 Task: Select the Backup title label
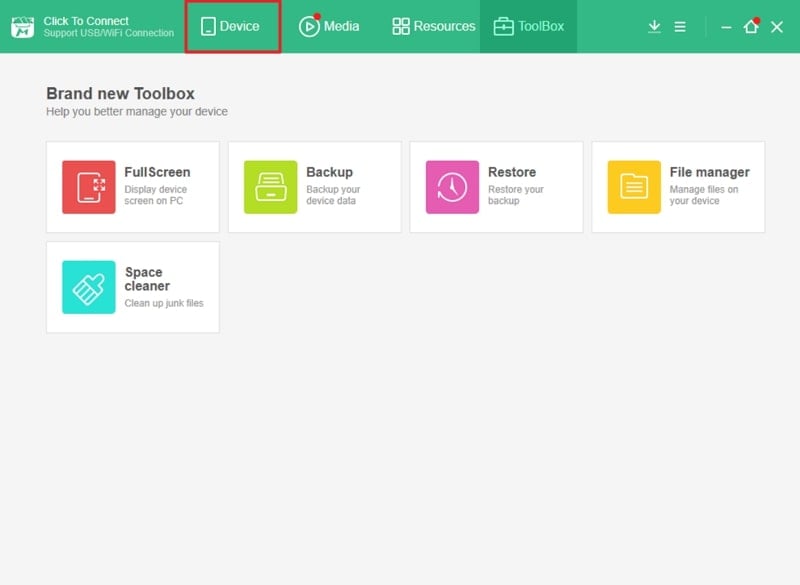point(330,172)
